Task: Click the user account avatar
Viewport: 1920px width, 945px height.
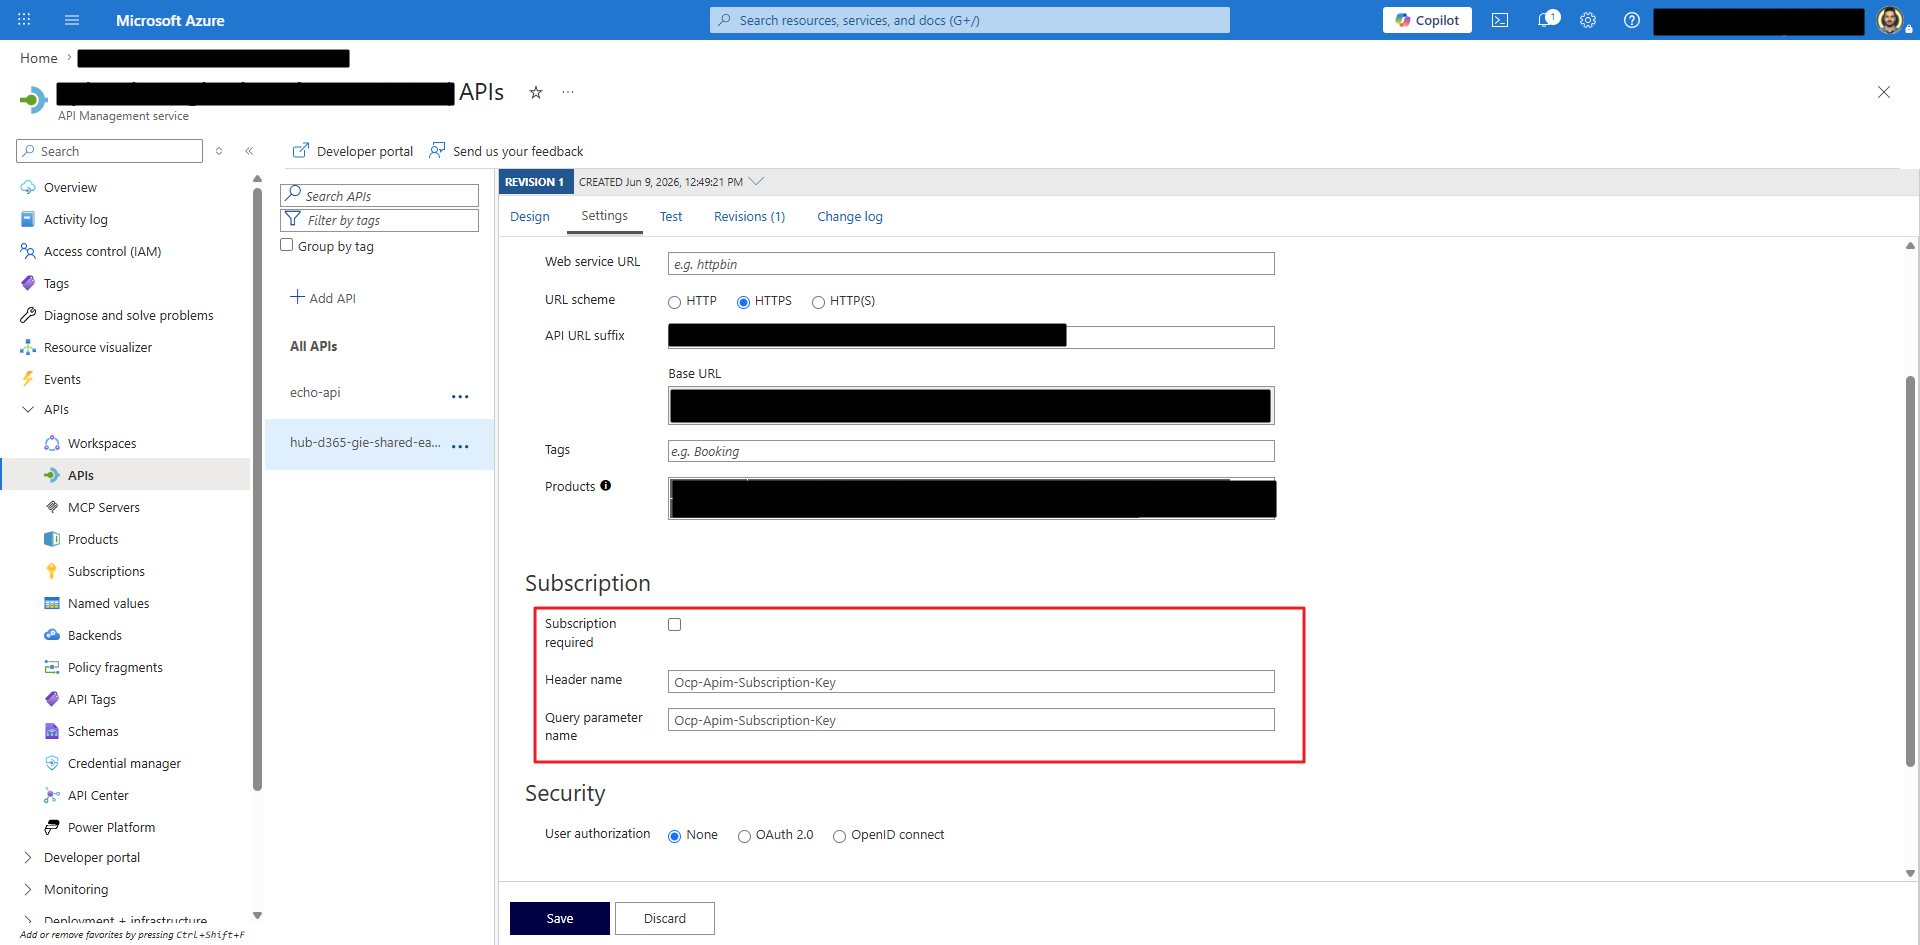Action: point(1890,20)
